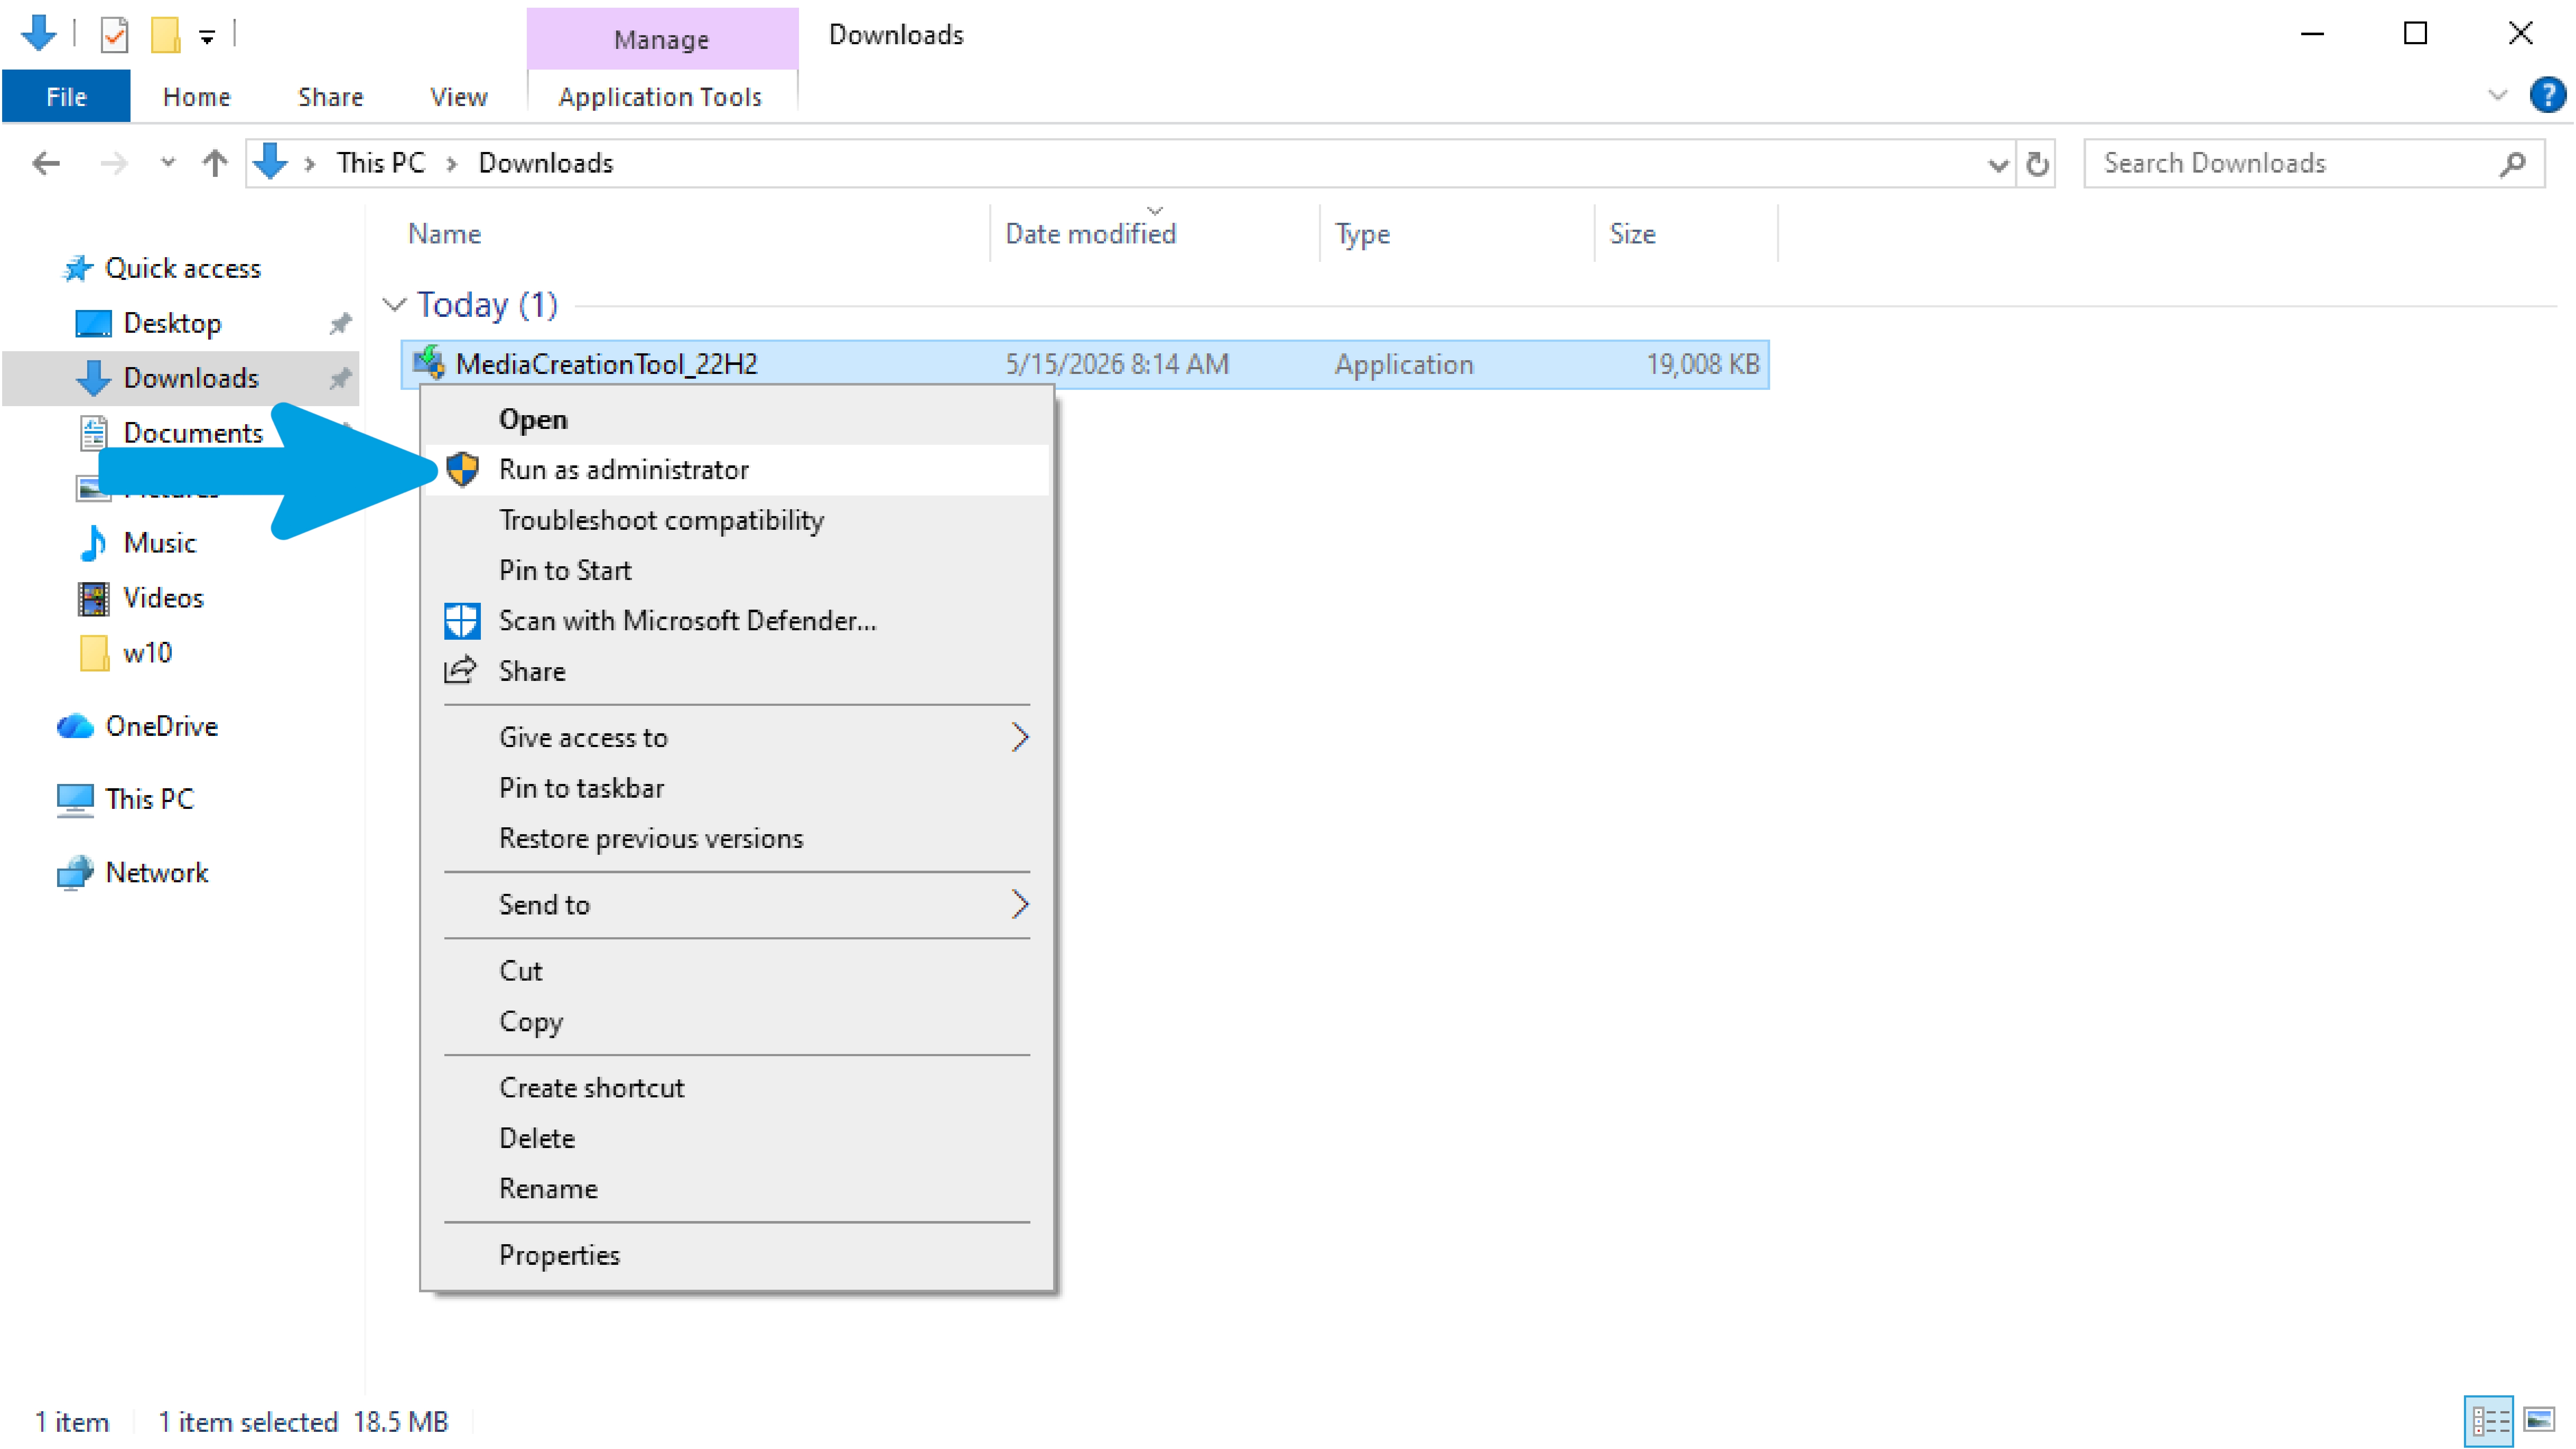Open the Customize Quick Access Toolbar dropdown
Screen dimensions: 2576x1449
(207, 37)
